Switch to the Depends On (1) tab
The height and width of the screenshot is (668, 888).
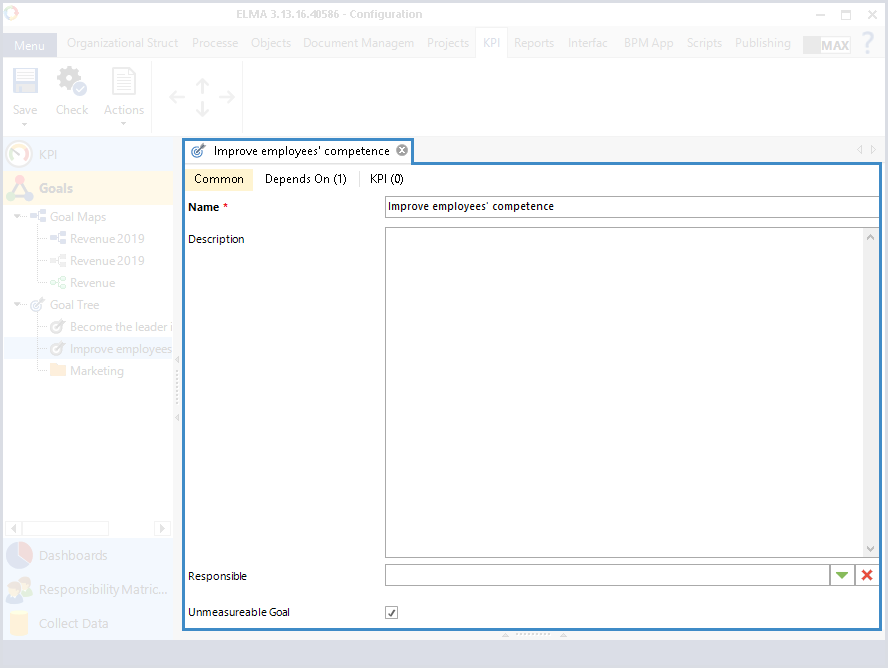(x=305, y=179)
